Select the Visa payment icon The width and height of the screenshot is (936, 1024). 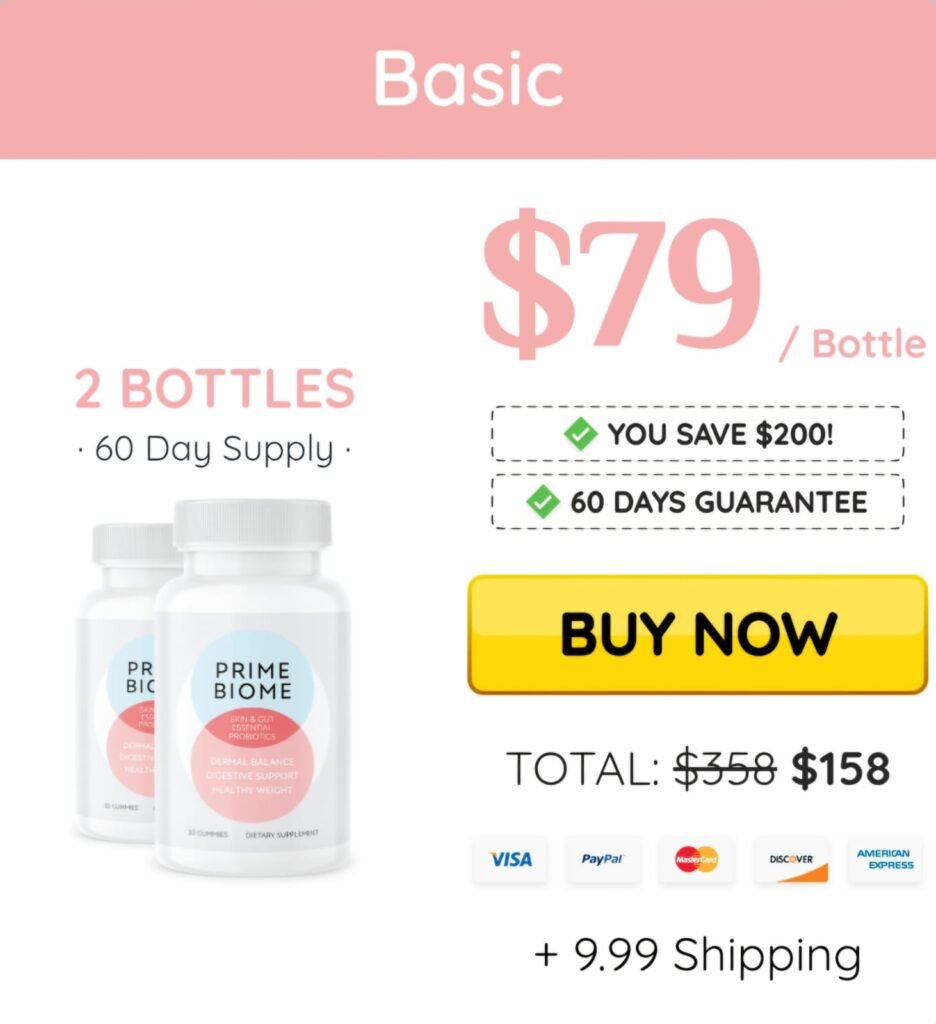click(x=510, y=859)
